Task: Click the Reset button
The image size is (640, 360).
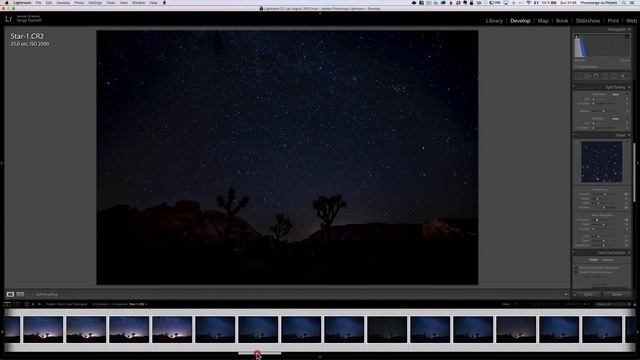Action: pyautogui.click(x=617, y=294)
